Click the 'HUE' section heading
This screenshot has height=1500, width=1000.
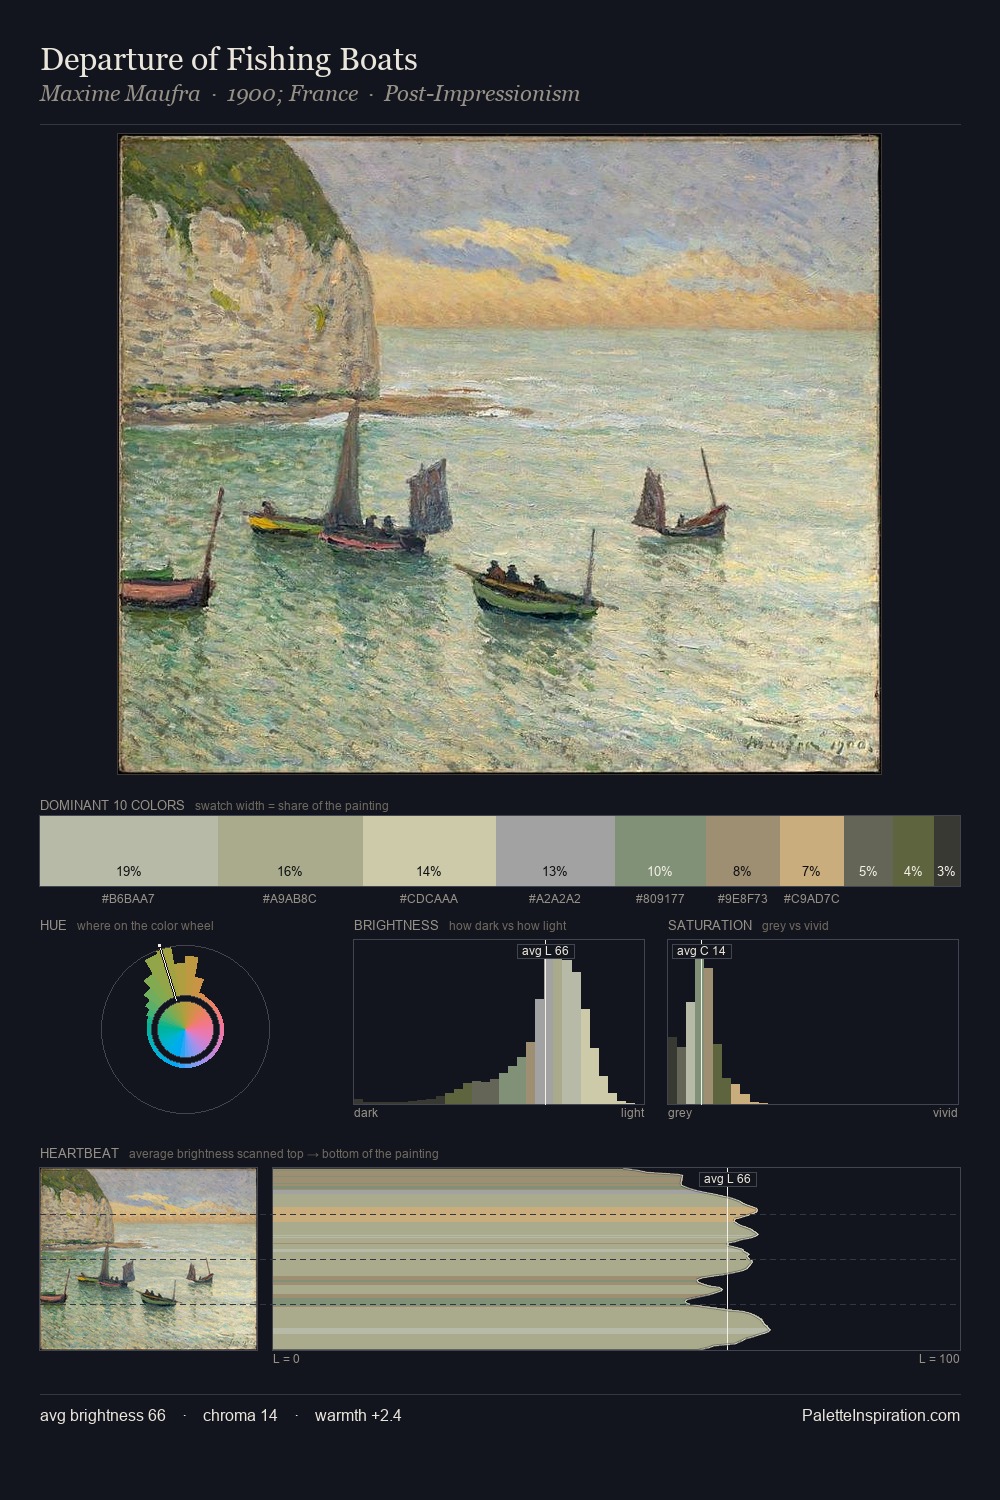click(53, 925)
